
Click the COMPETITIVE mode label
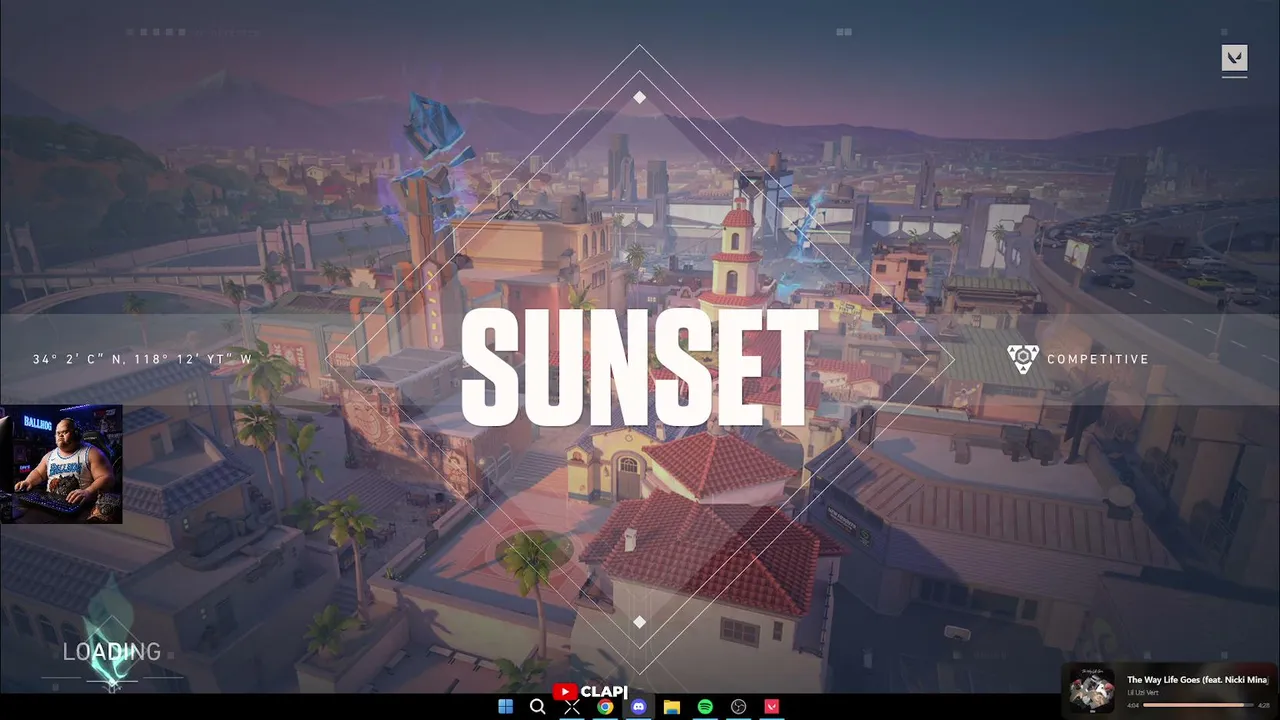click(1098, 359)
